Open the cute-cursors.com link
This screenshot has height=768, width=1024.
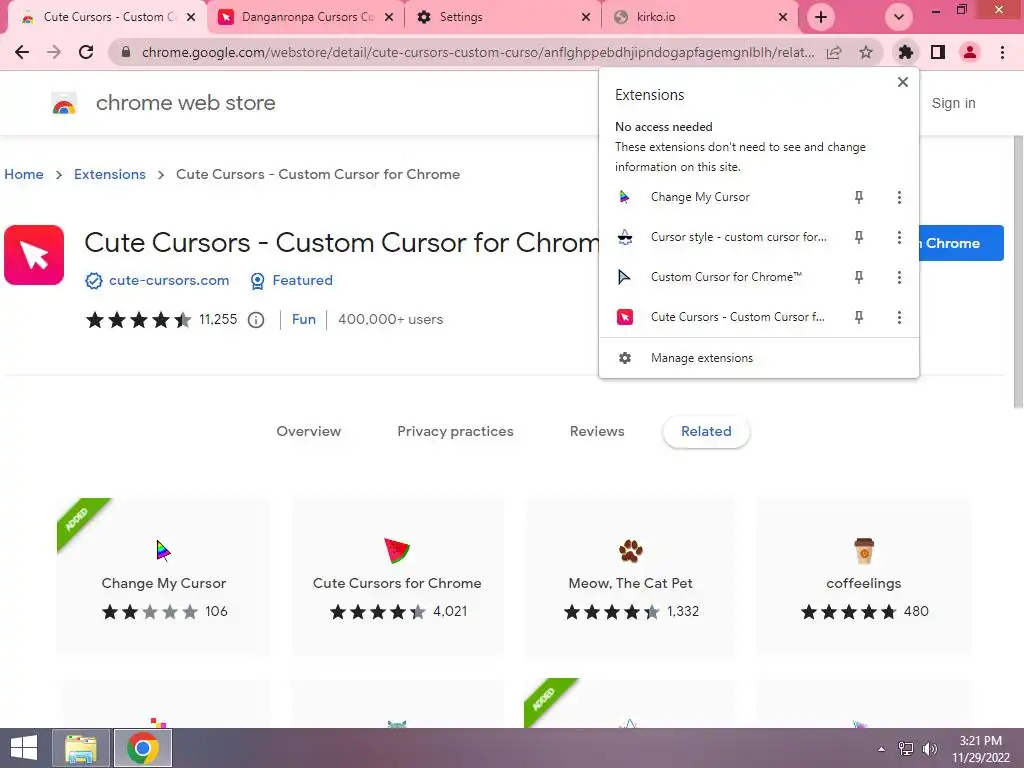point(169,281)
